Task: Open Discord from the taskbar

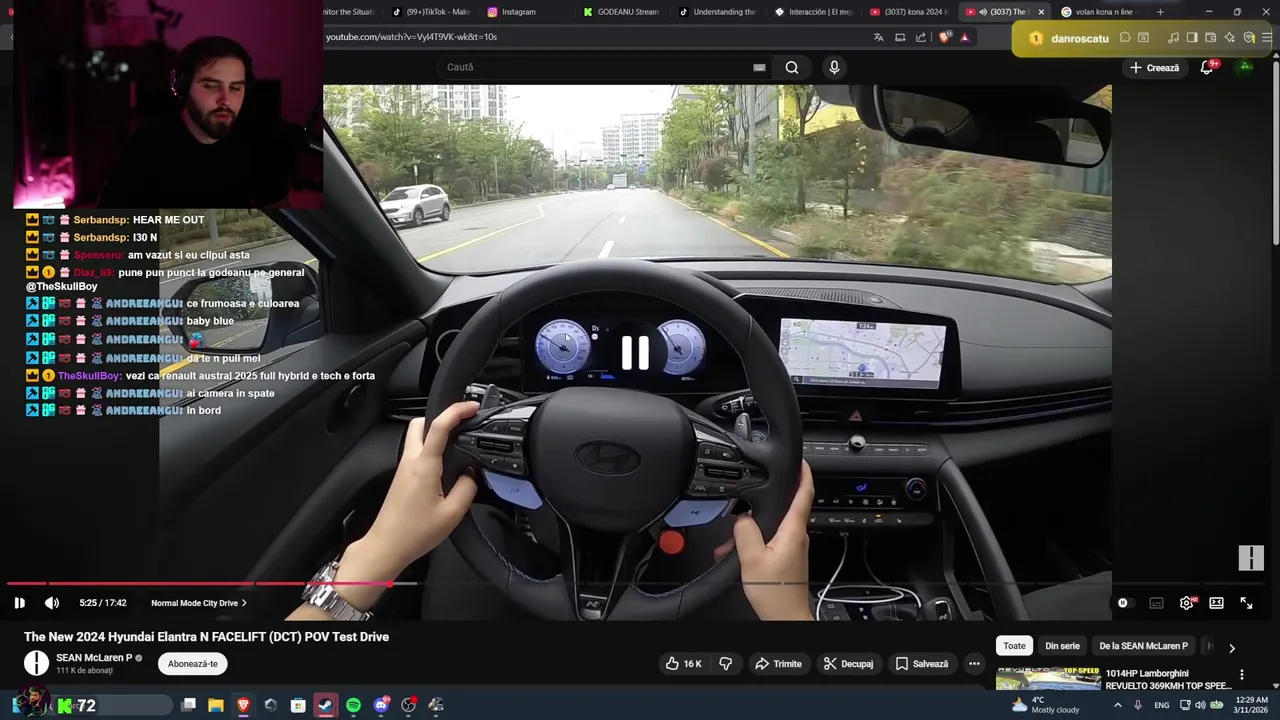Action: (381, 705)
